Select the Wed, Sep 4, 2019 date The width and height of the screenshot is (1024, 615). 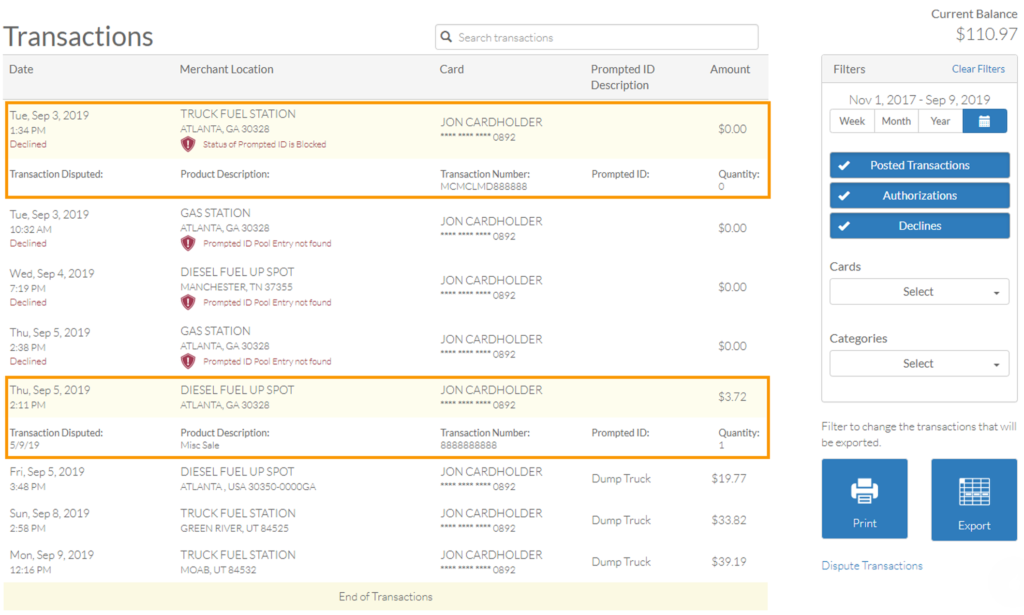pos(52,274)
